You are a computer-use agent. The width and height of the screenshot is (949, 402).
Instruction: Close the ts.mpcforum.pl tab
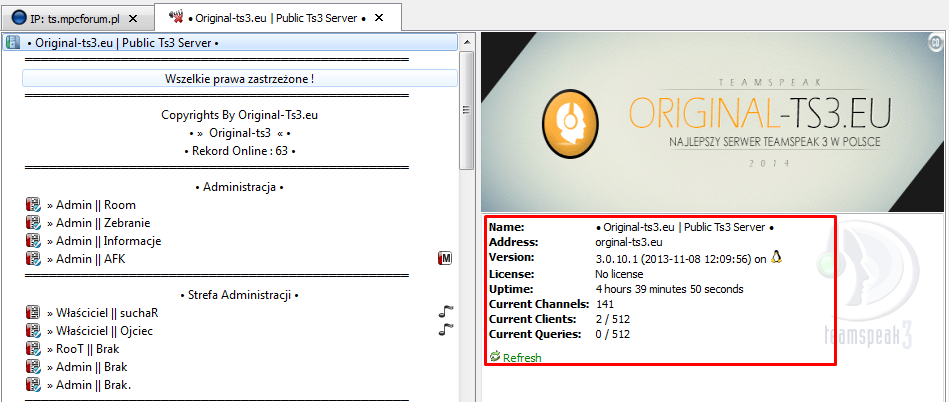(133, 18)
